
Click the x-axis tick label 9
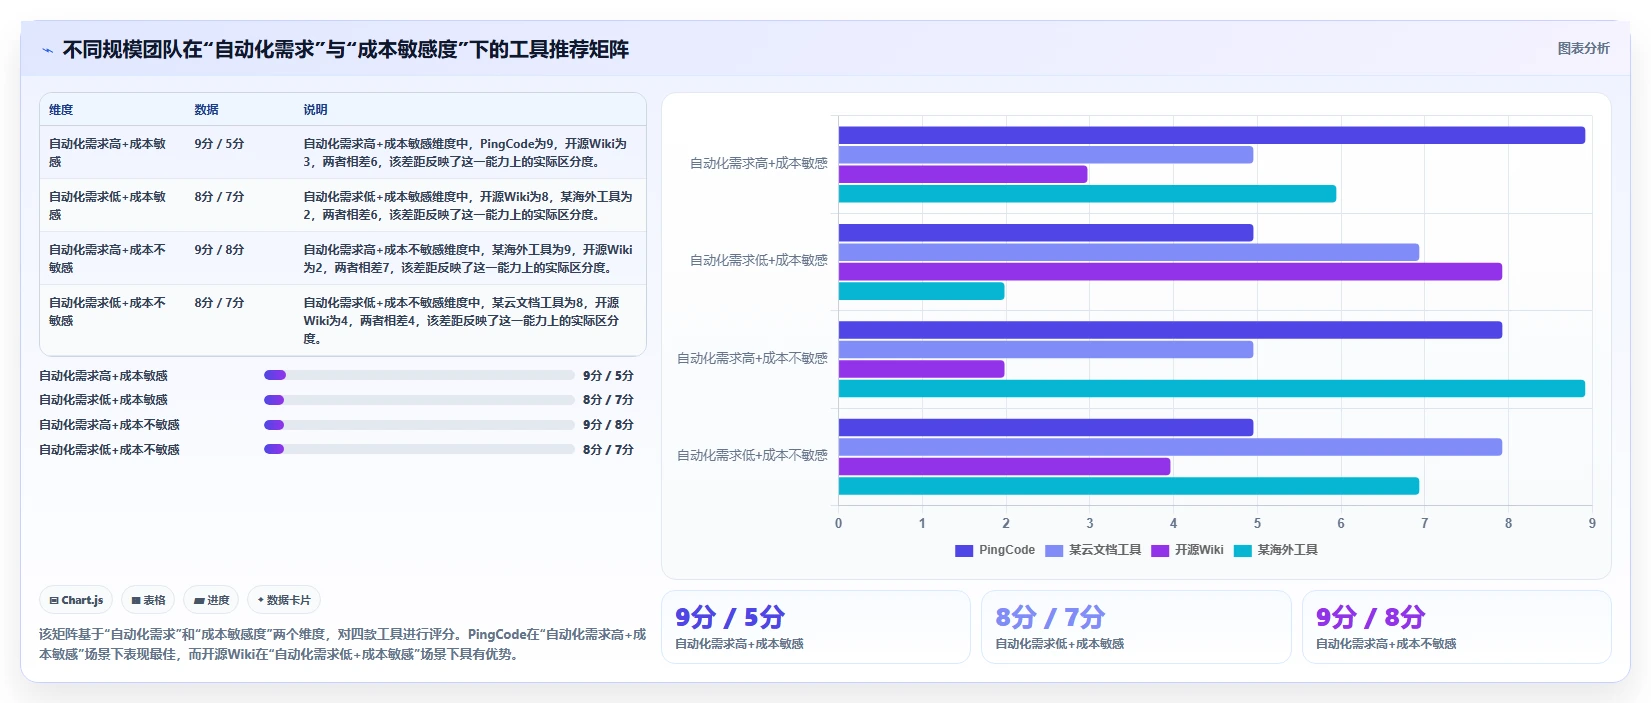[x=1592, y=523]
